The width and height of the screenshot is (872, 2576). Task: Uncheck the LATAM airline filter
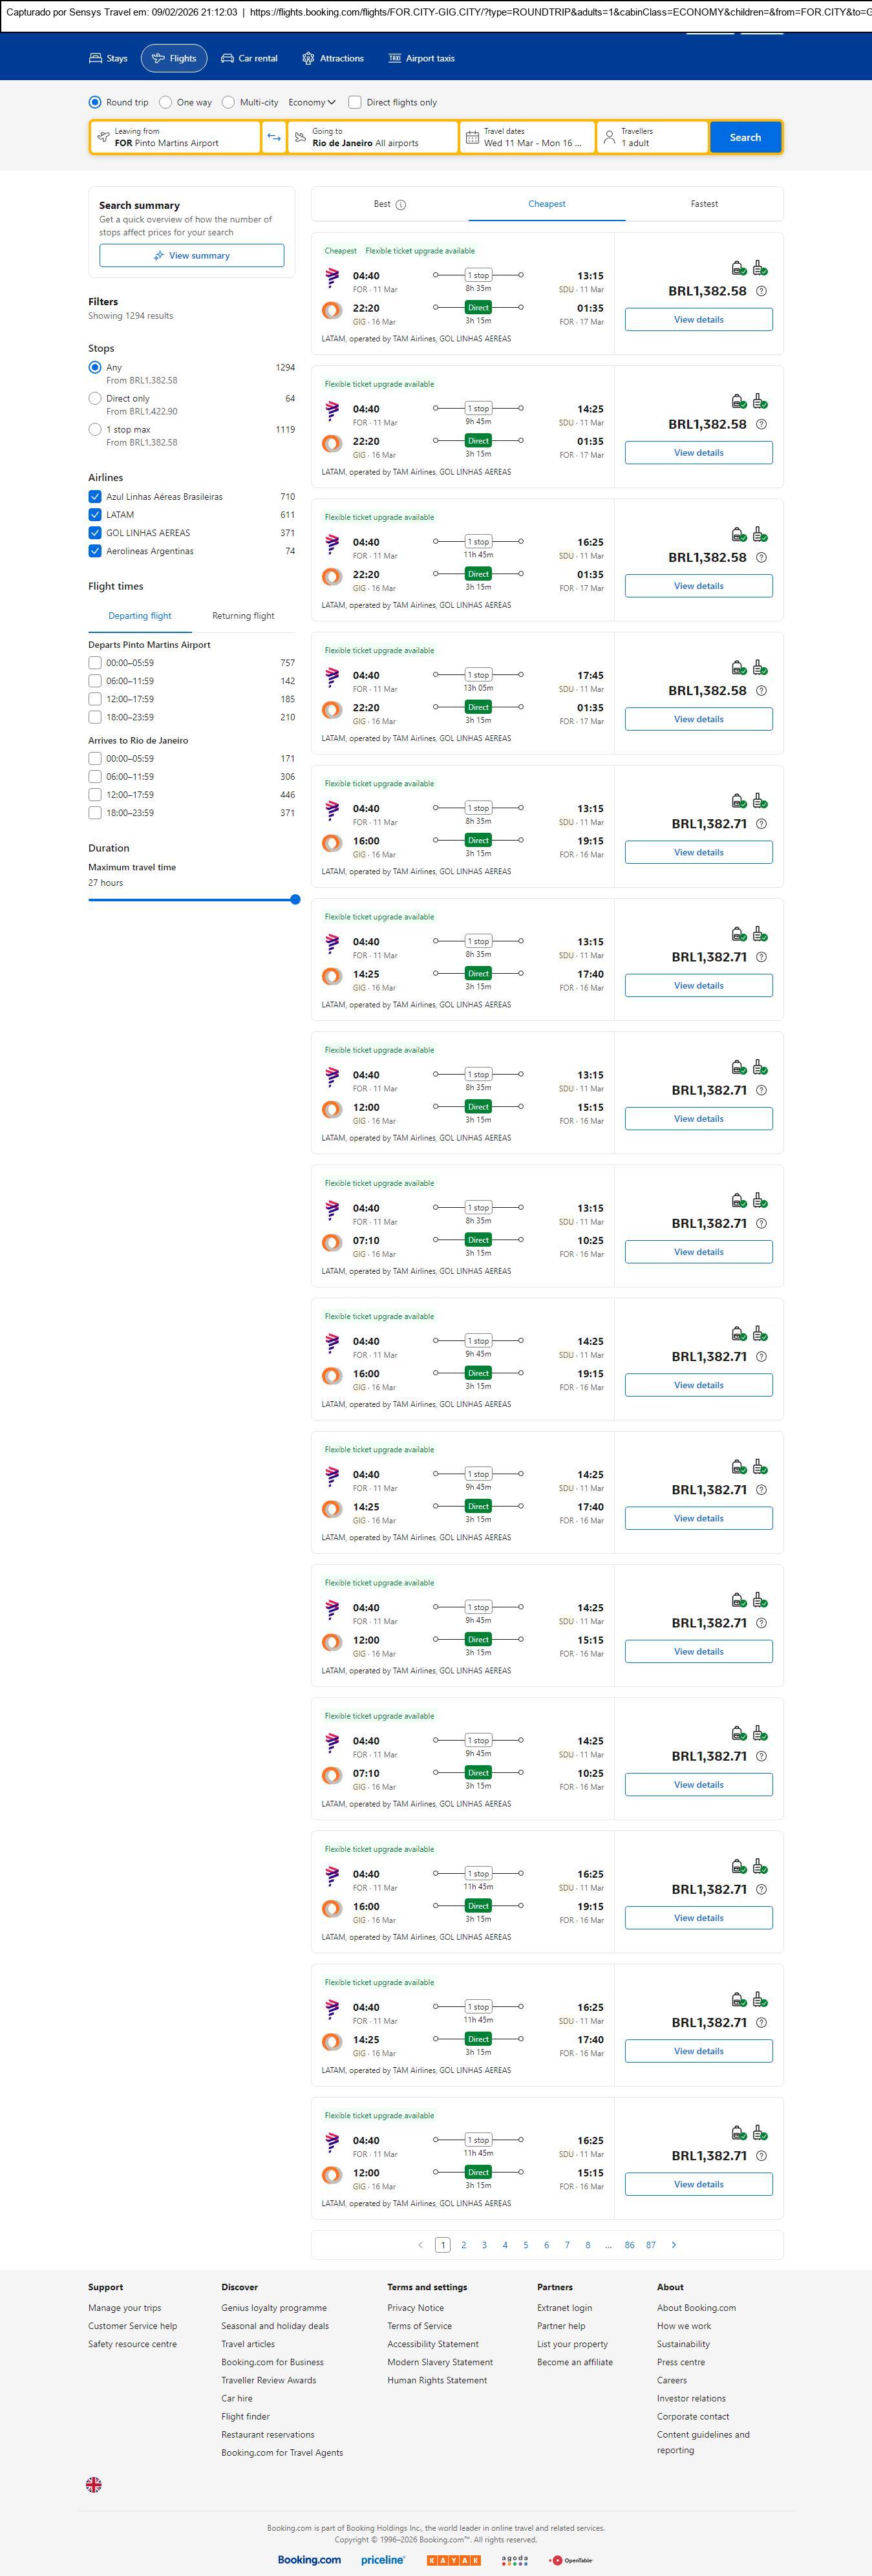[95, 515]
